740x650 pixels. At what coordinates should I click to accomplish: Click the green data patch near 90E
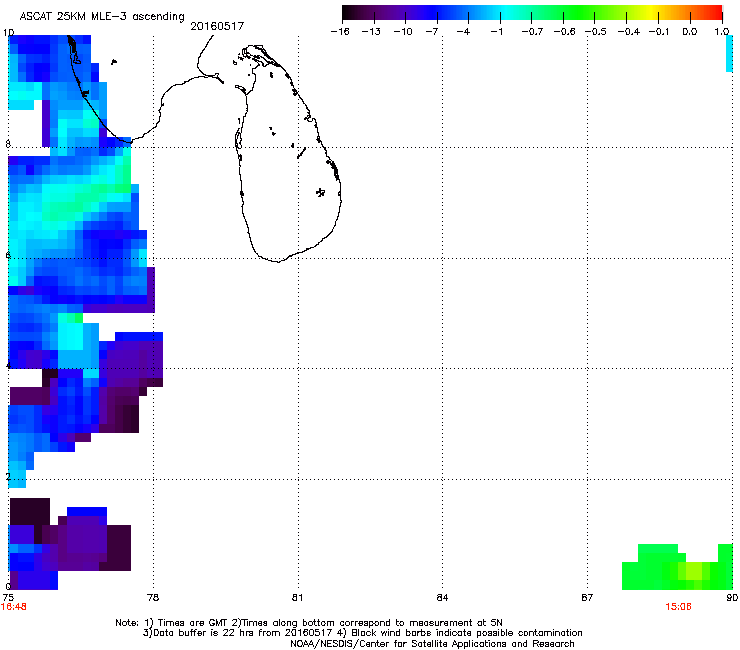point(677,567)
